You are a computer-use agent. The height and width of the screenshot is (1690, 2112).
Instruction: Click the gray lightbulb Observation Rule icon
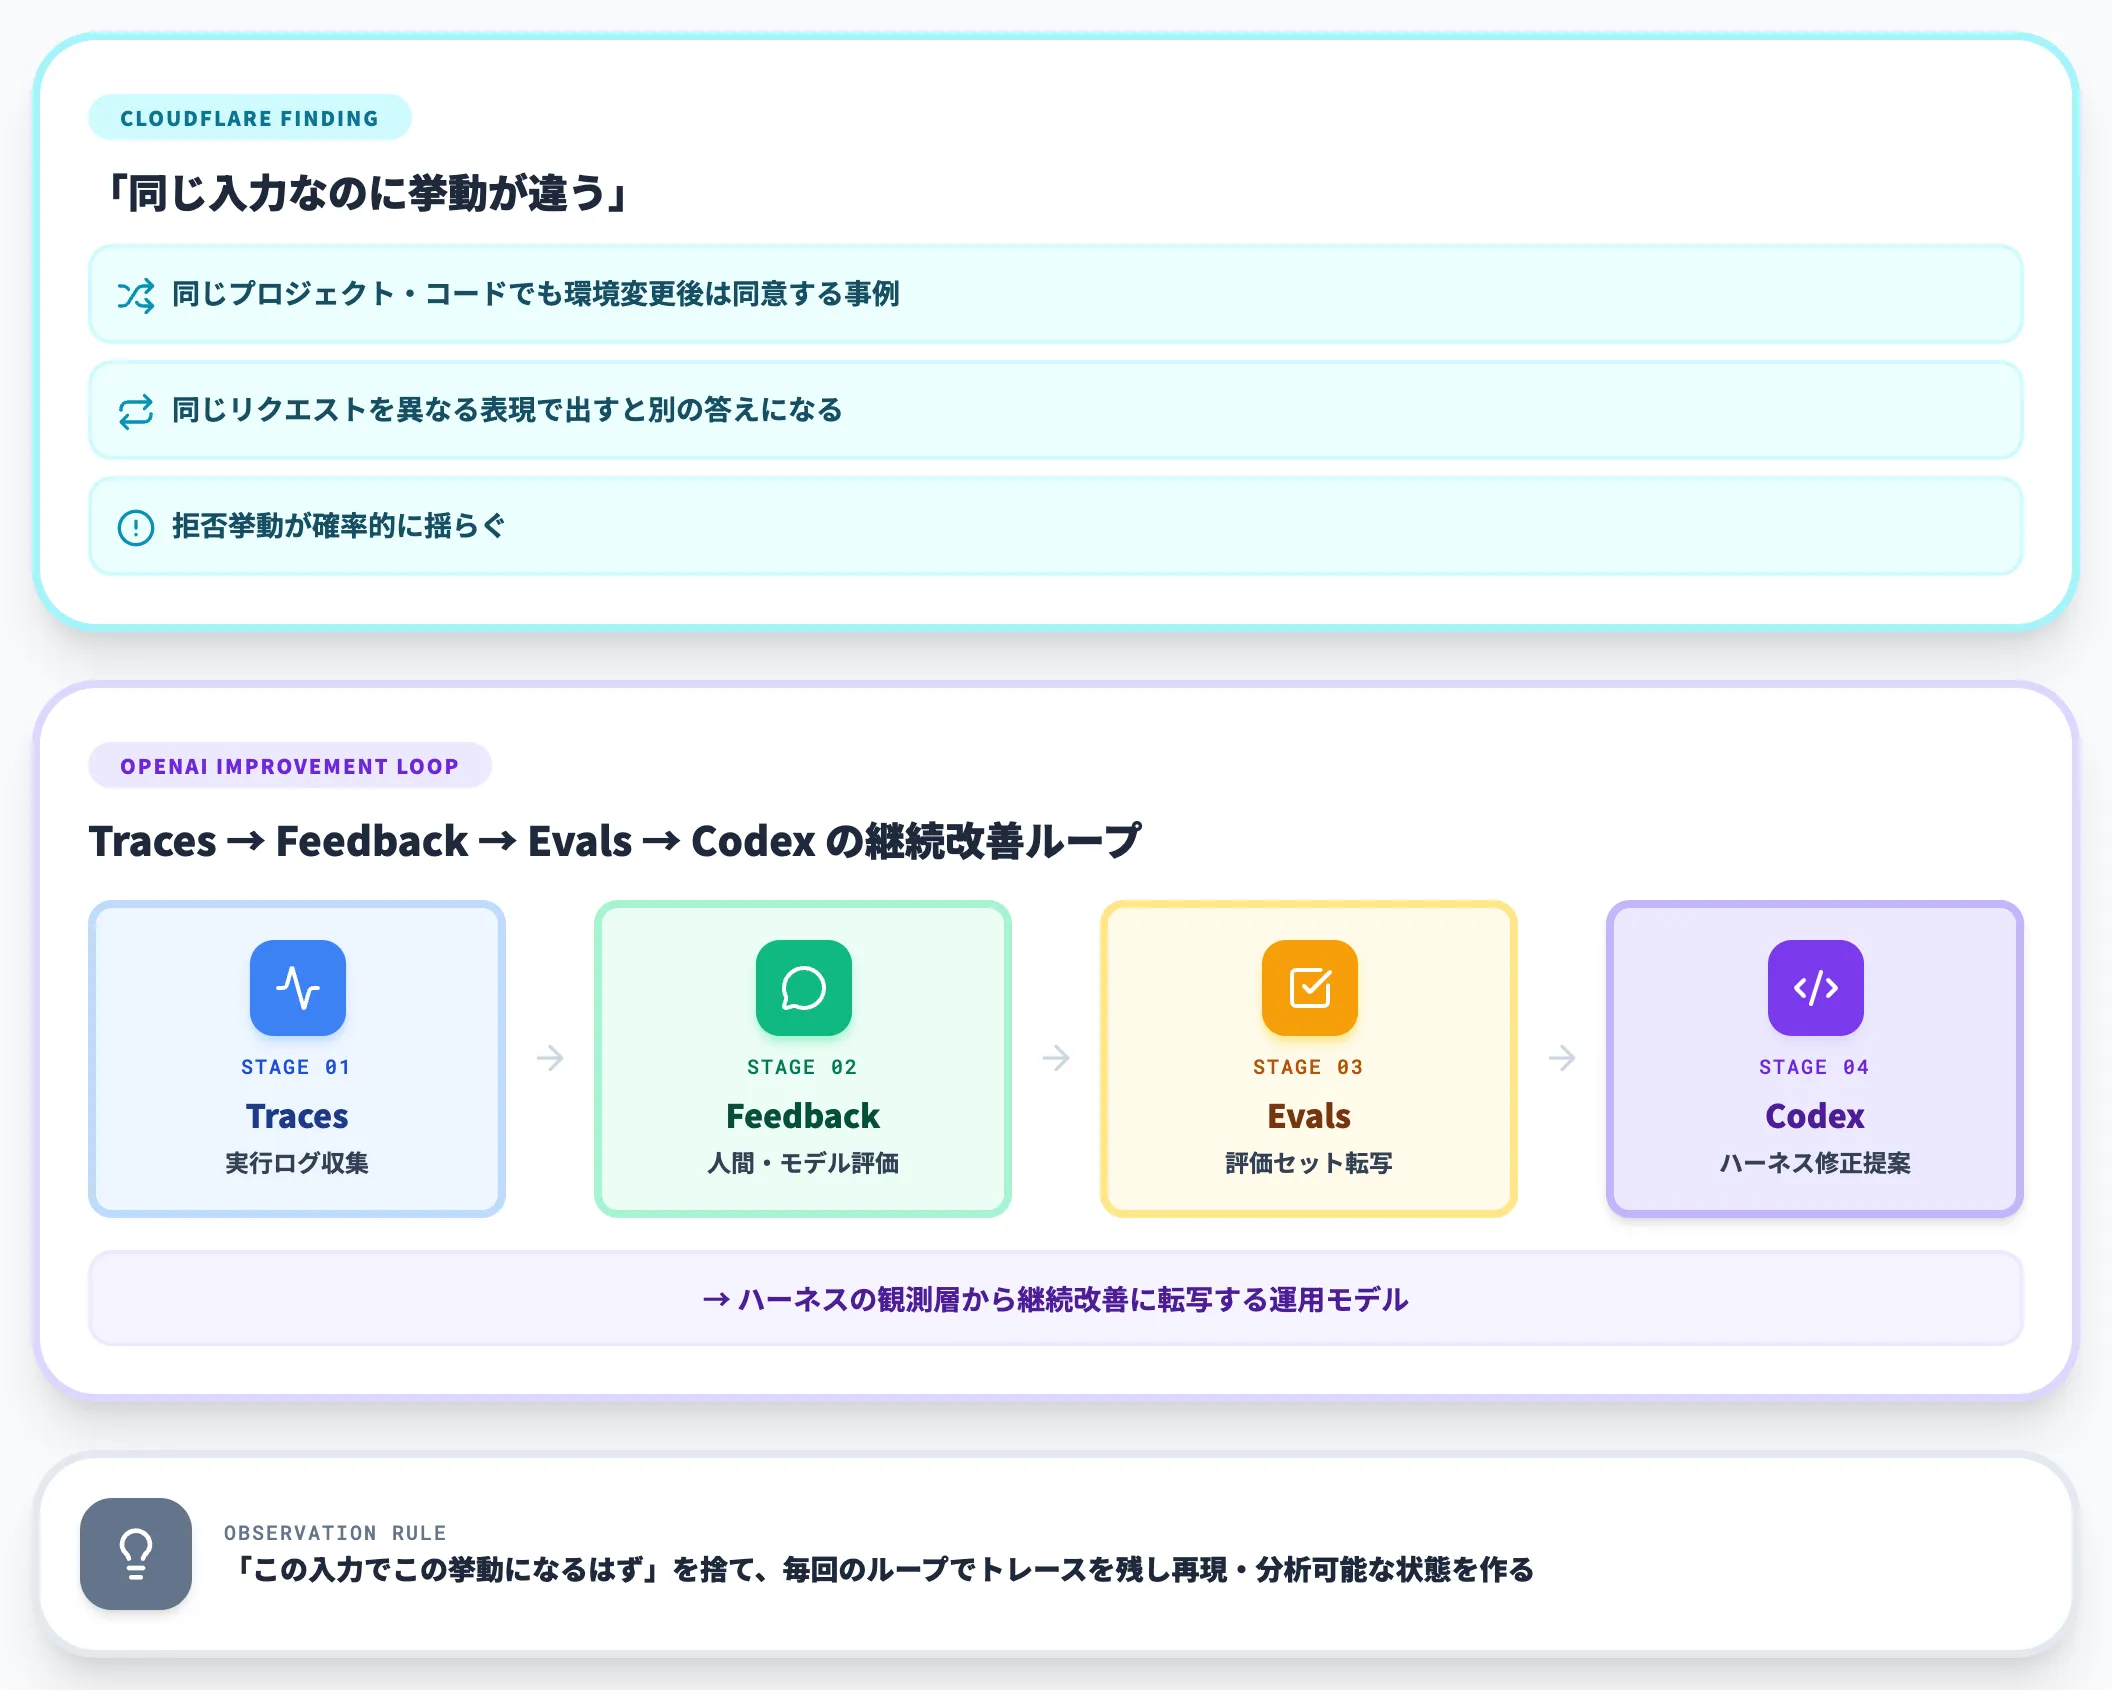pos(136,1554)
